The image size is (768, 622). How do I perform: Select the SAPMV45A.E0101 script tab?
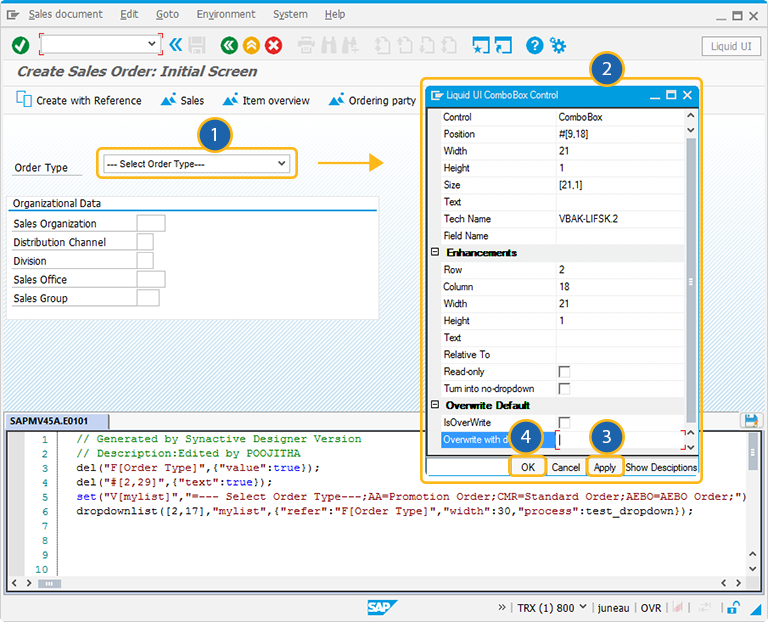pyautogui.click(x=56, y=421)
